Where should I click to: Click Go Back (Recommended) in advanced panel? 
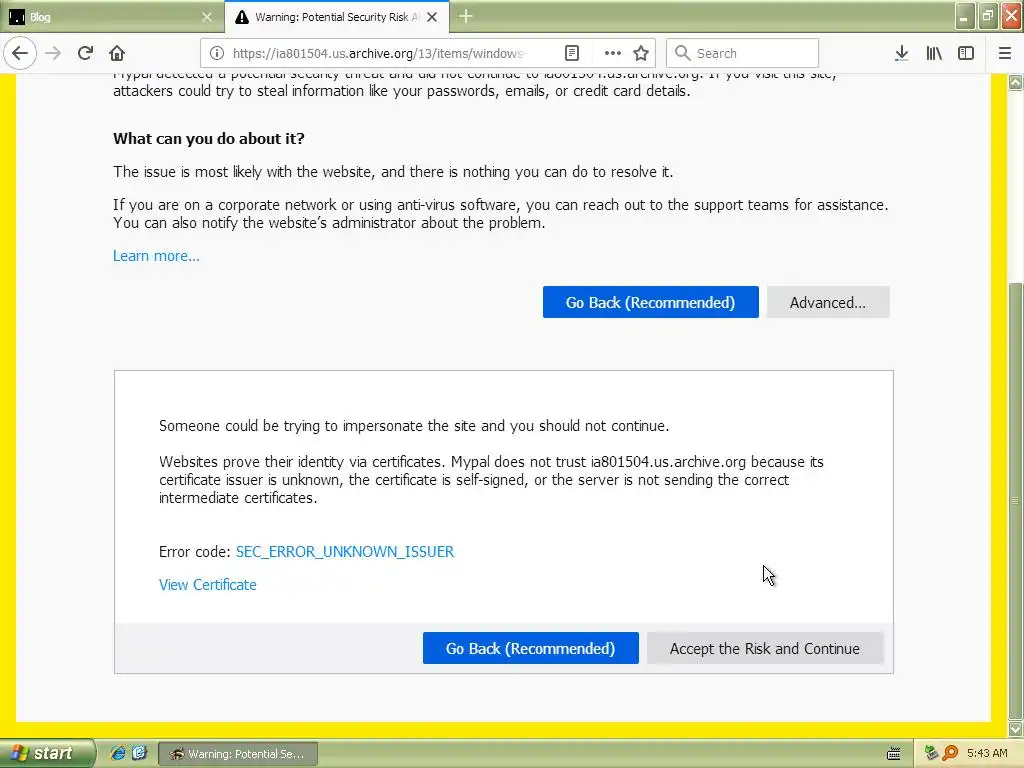tap(530, 648)
